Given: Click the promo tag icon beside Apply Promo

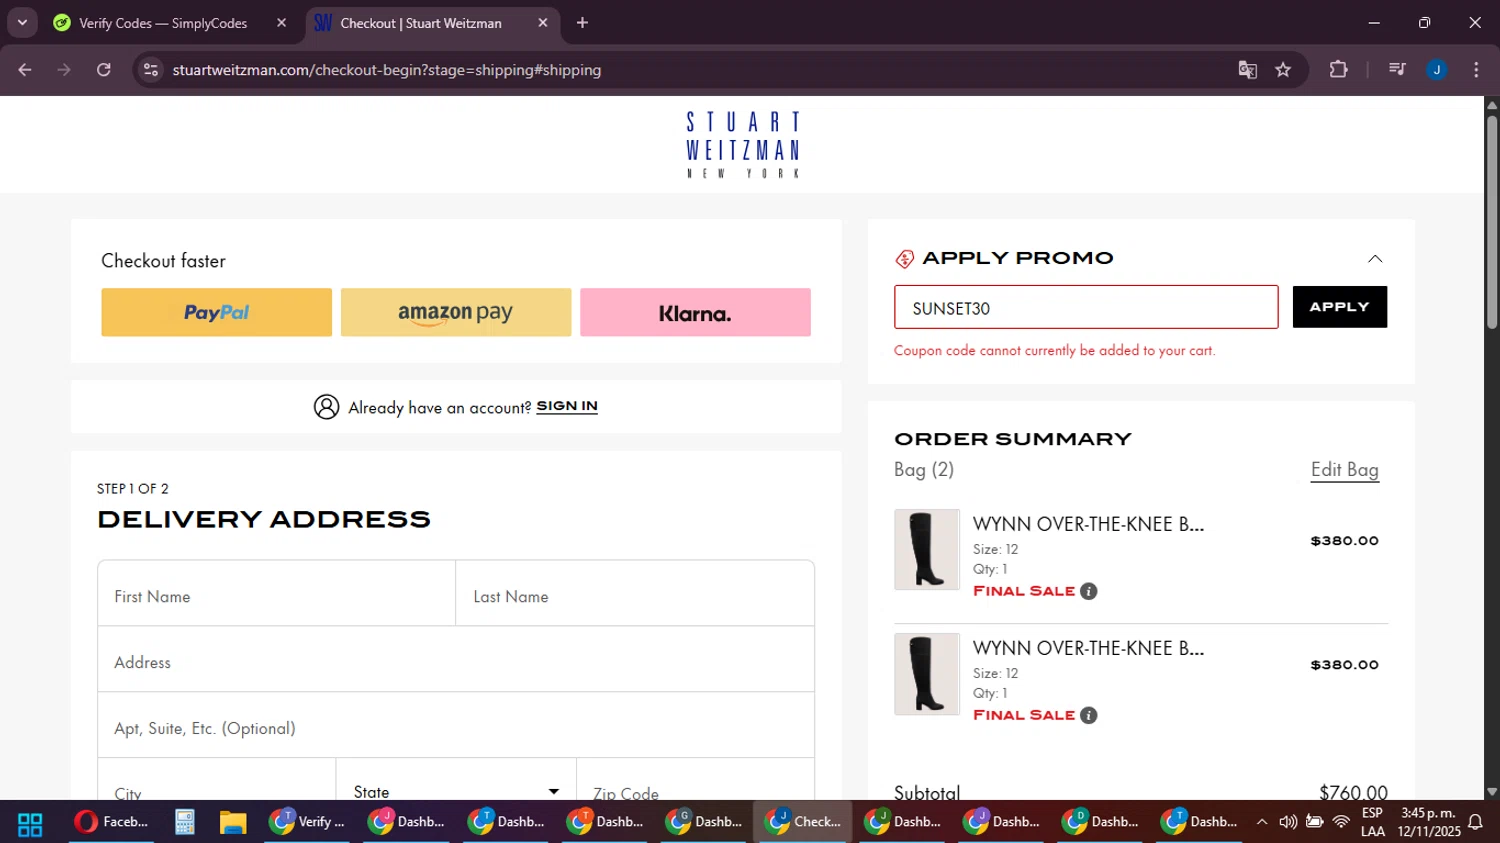Looking at the screenshot, I should pyautogui.click(x=904, y=259).
